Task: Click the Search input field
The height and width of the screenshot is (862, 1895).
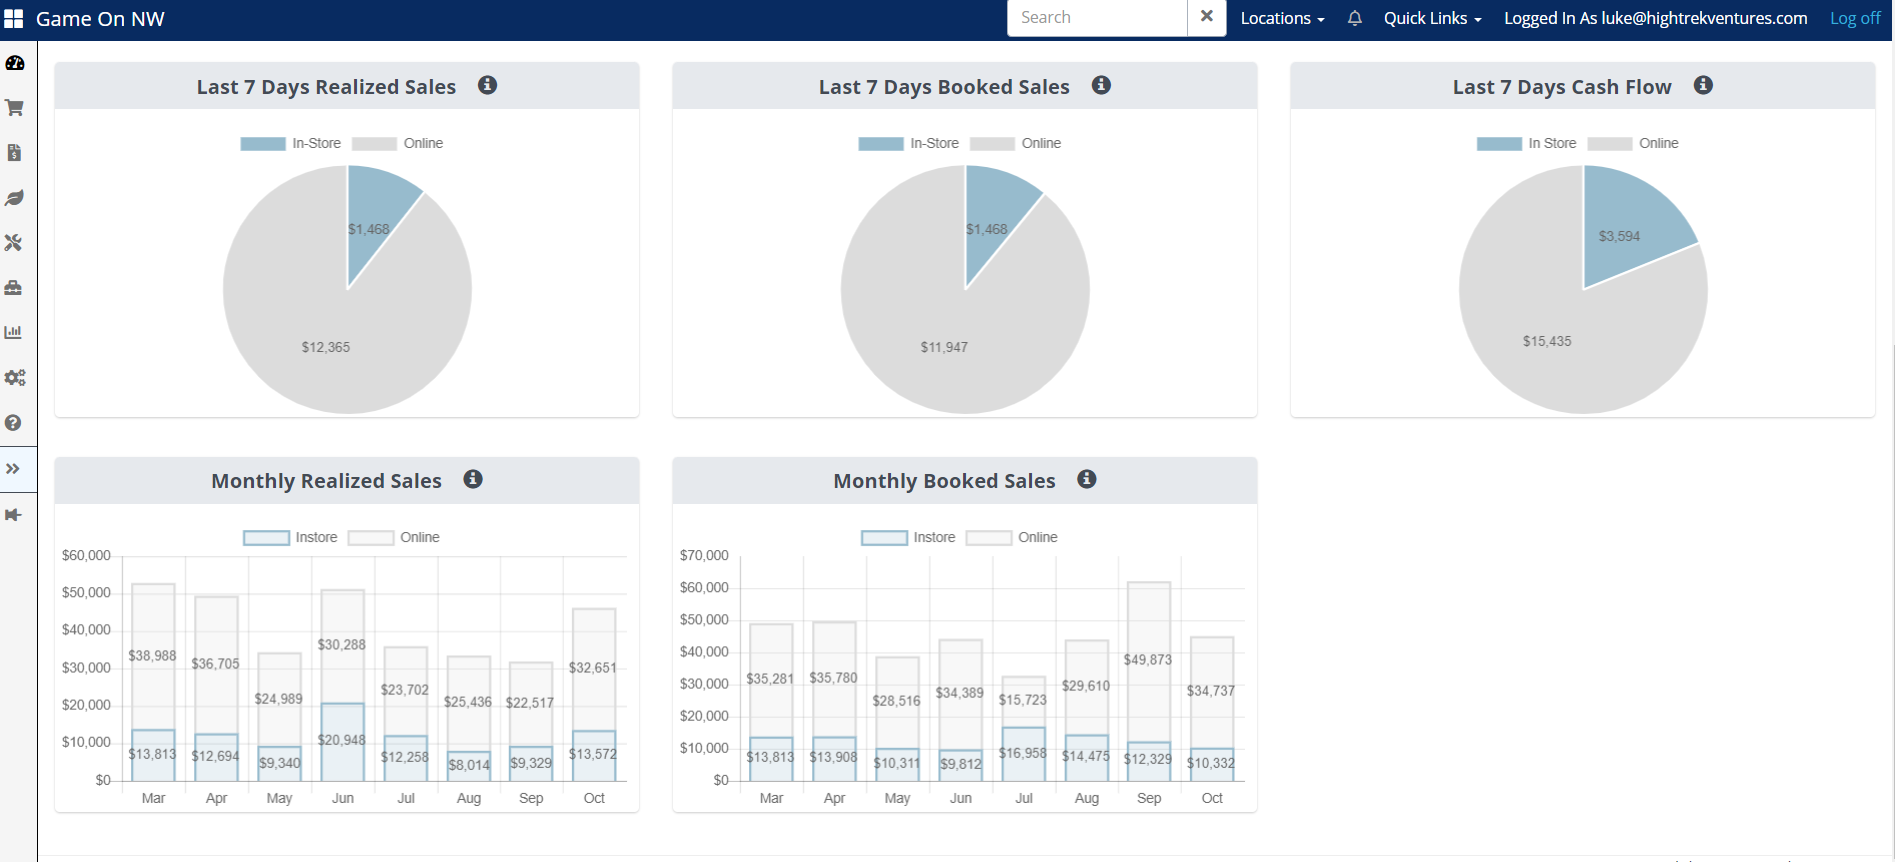Action: click(1097, 17)
